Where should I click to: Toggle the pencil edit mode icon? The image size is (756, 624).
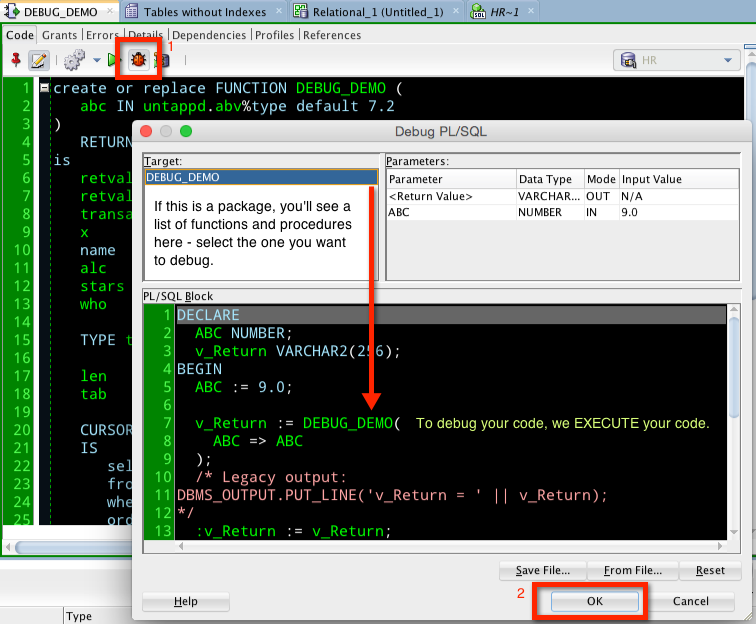click(39, 60)
